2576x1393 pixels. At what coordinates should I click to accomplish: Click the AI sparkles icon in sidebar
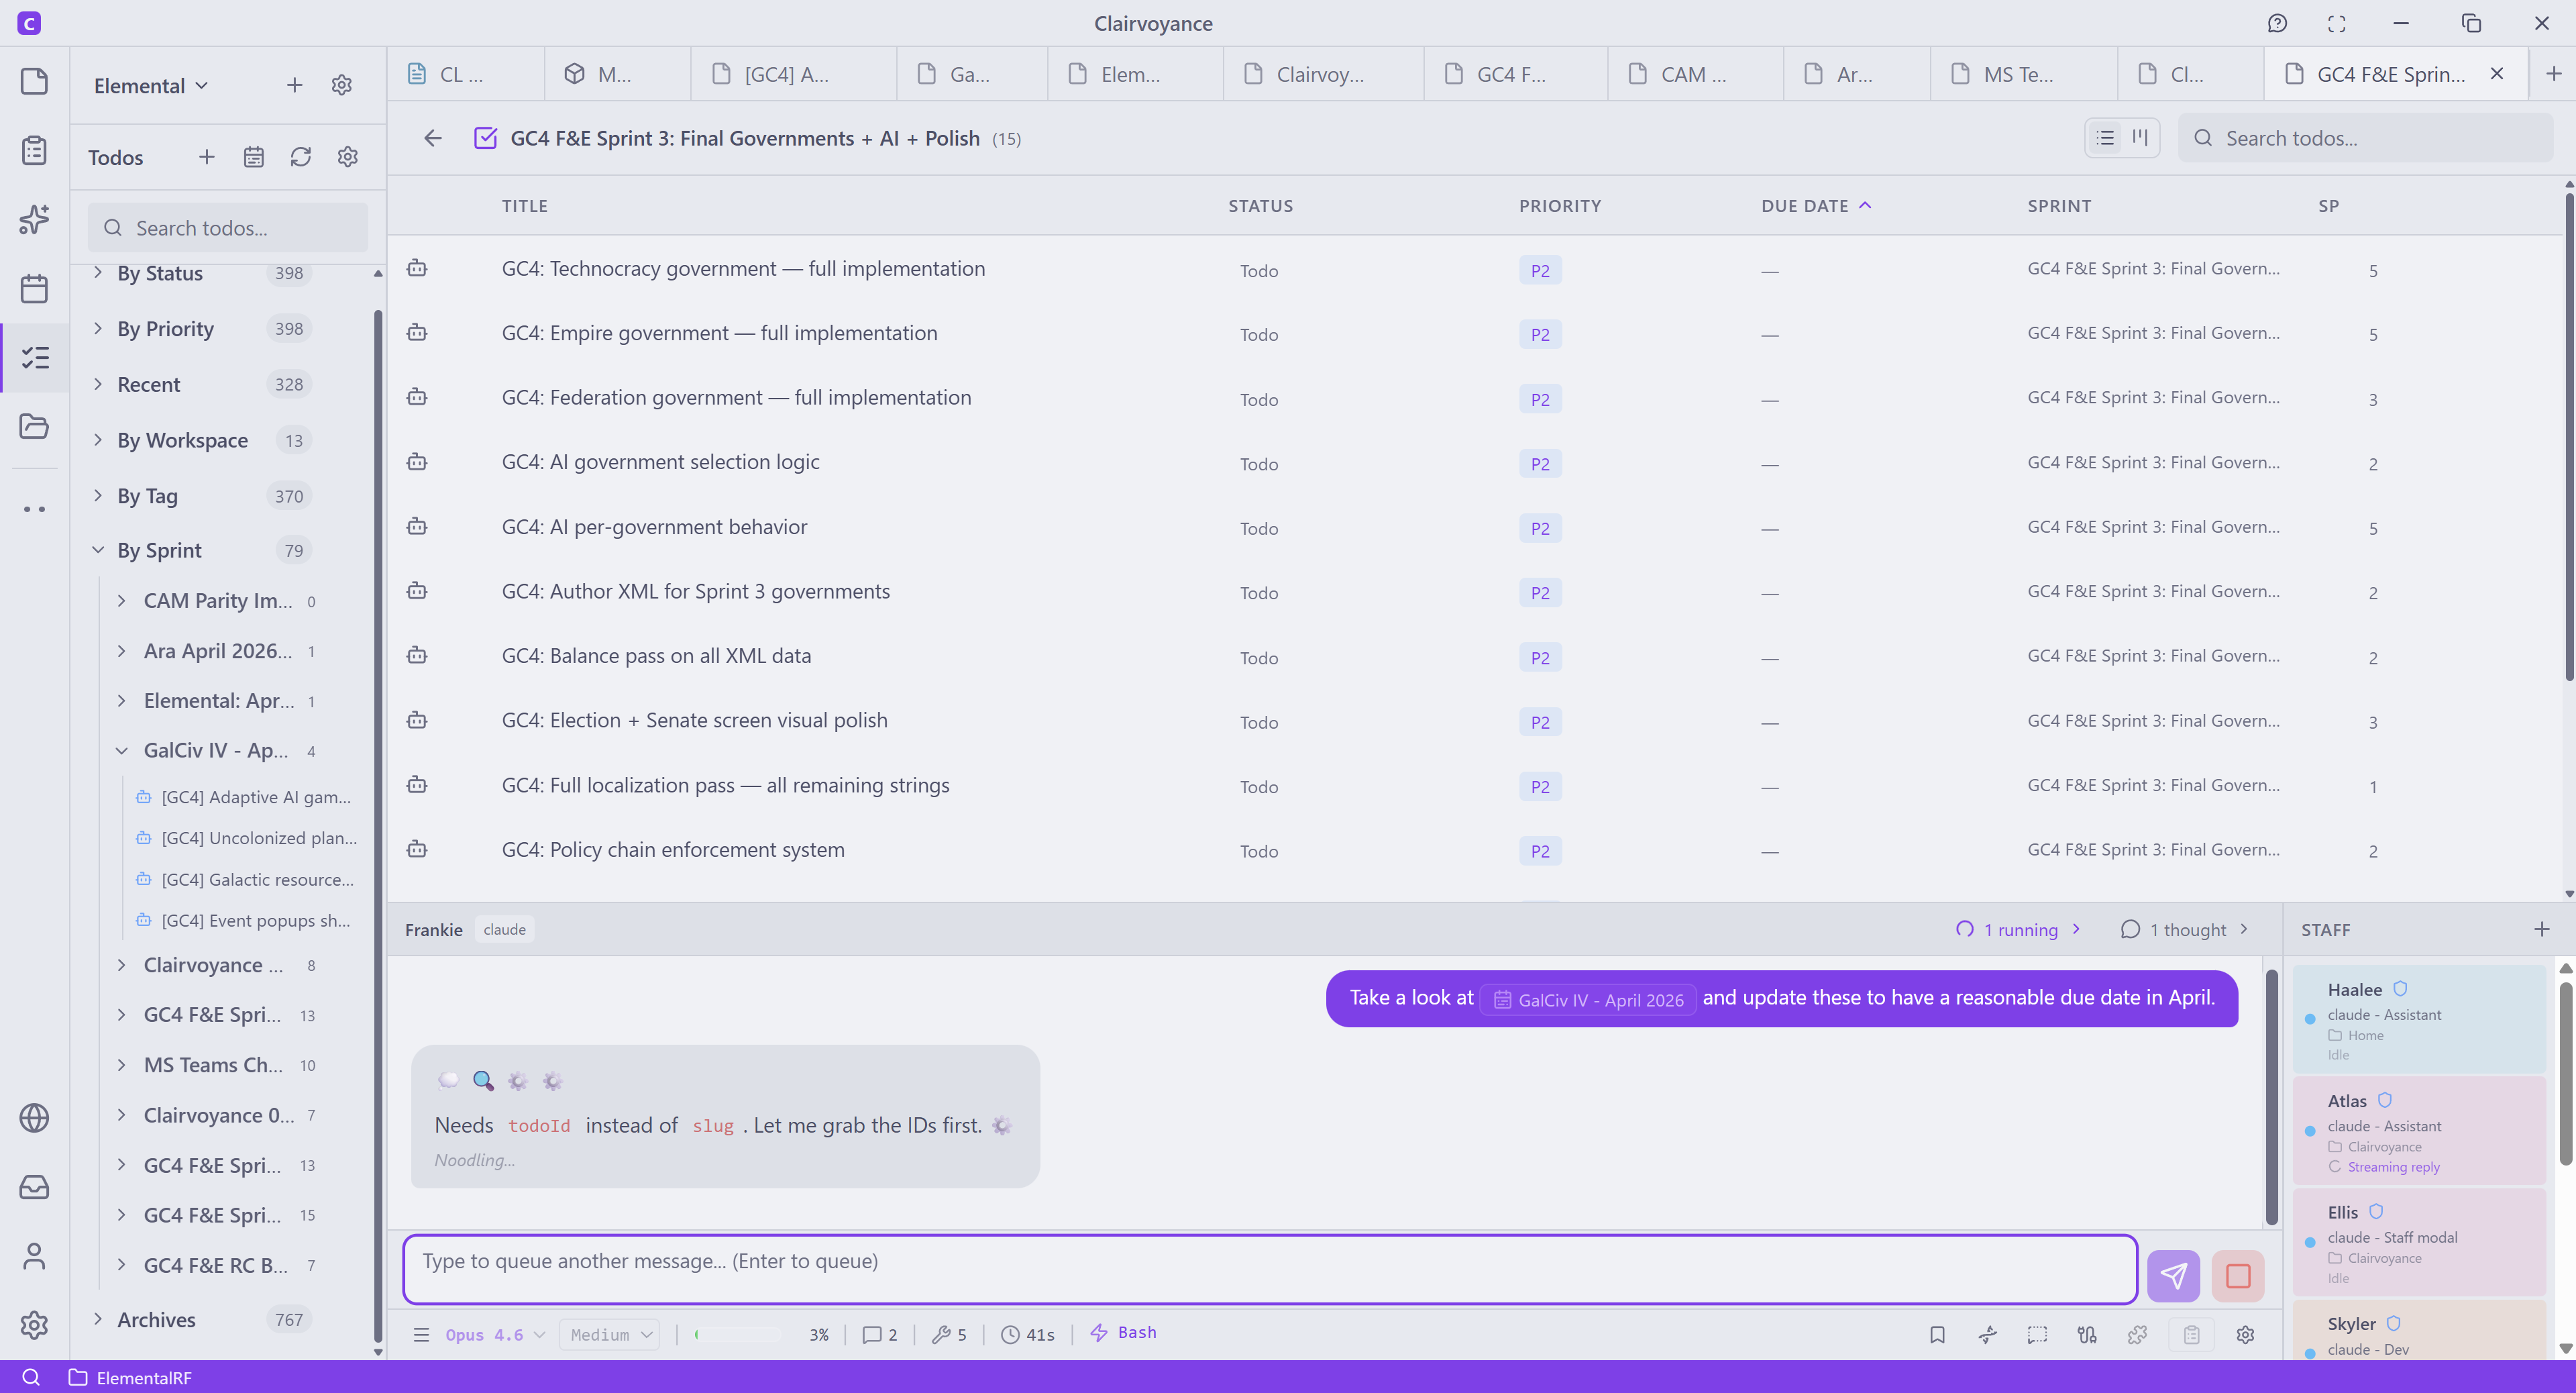point(34,219)
